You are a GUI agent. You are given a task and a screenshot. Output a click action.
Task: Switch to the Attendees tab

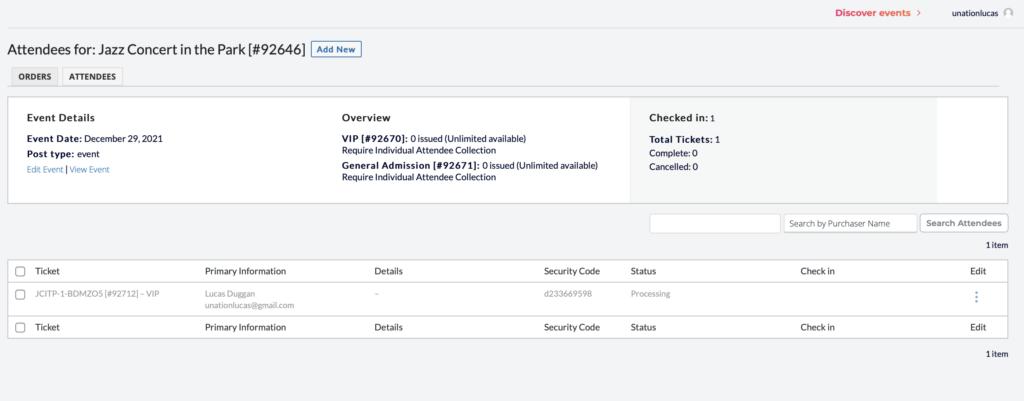point(92,76)
